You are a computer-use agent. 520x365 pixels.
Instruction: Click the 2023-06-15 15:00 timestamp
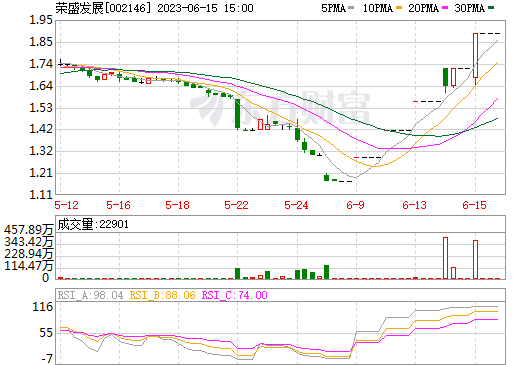click(x=205, y=8)
